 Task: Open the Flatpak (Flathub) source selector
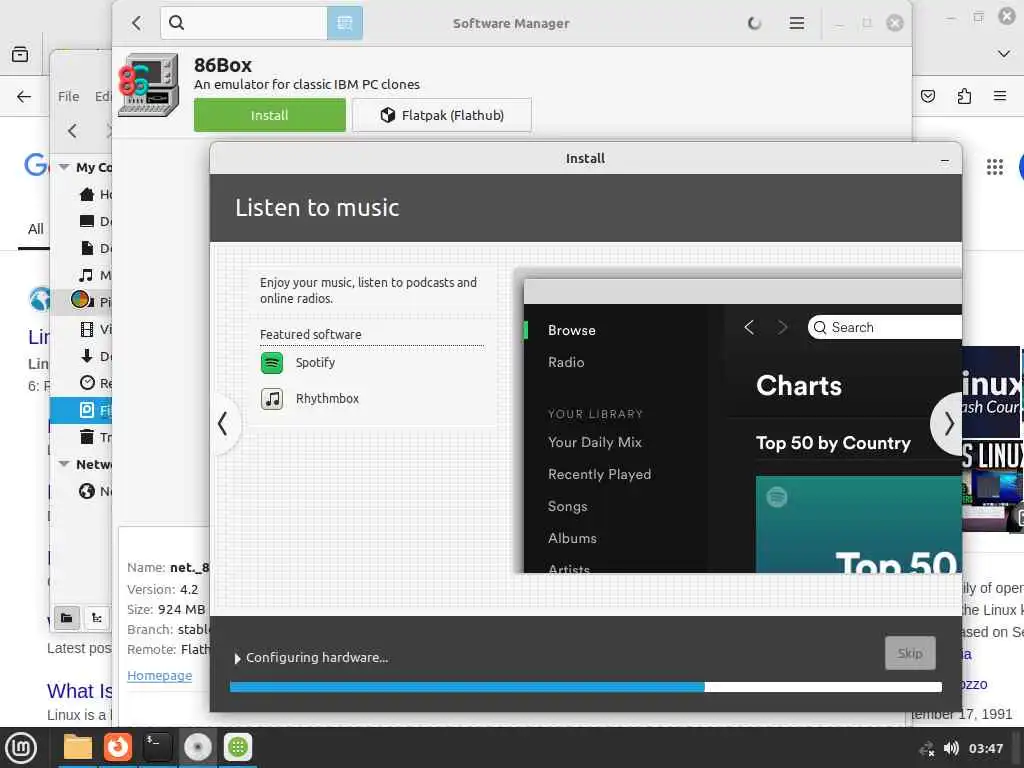(442, 116)
